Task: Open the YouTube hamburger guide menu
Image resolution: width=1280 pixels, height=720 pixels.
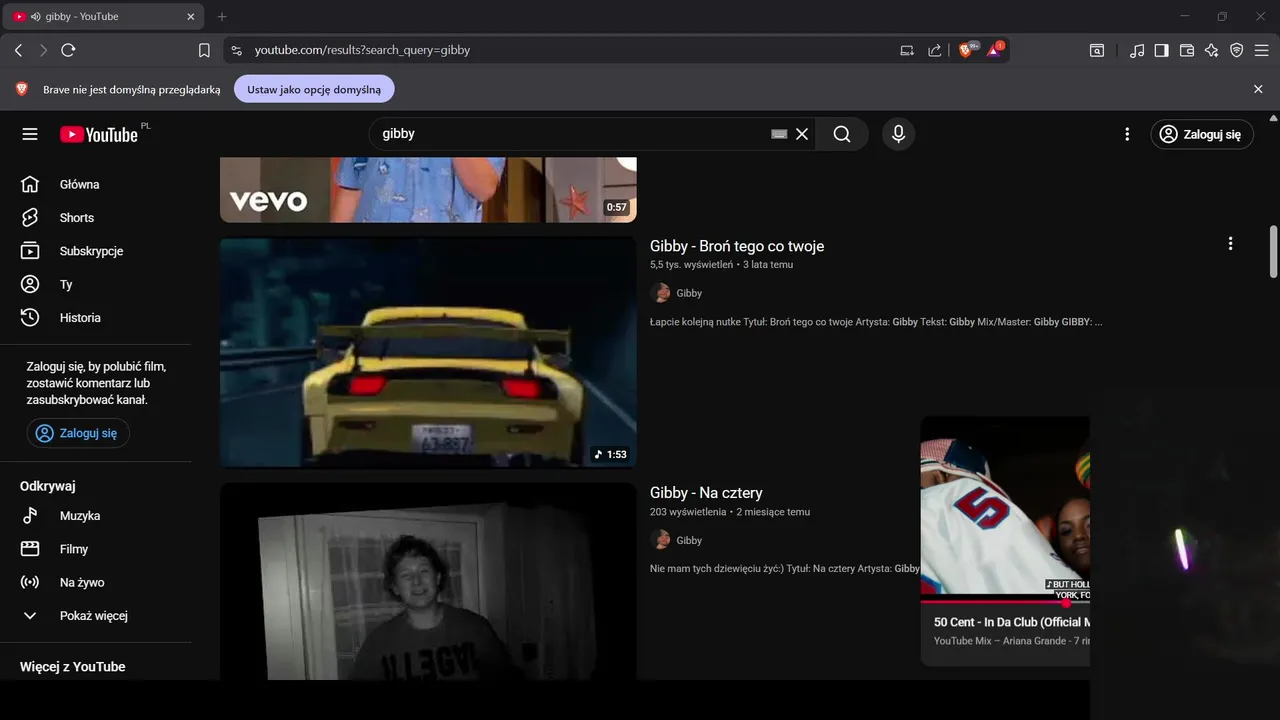Action: 30,134
